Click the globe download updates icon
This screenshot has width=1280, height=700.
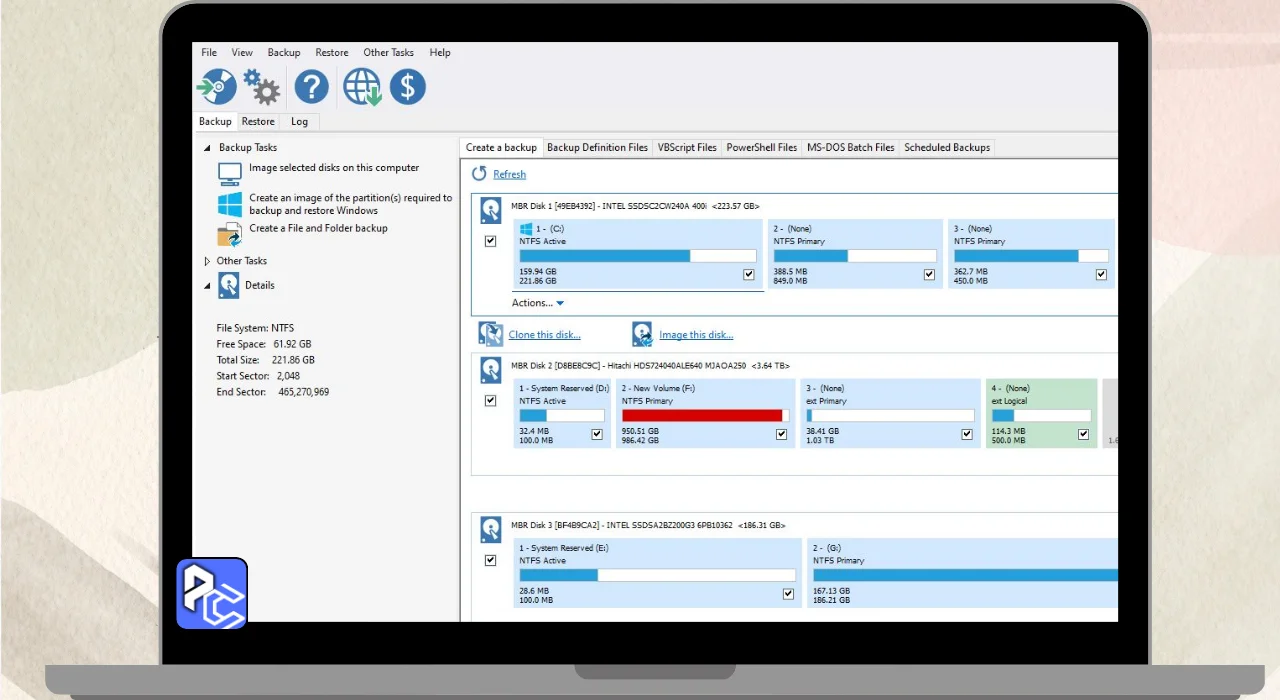click(x=362, y=87)
